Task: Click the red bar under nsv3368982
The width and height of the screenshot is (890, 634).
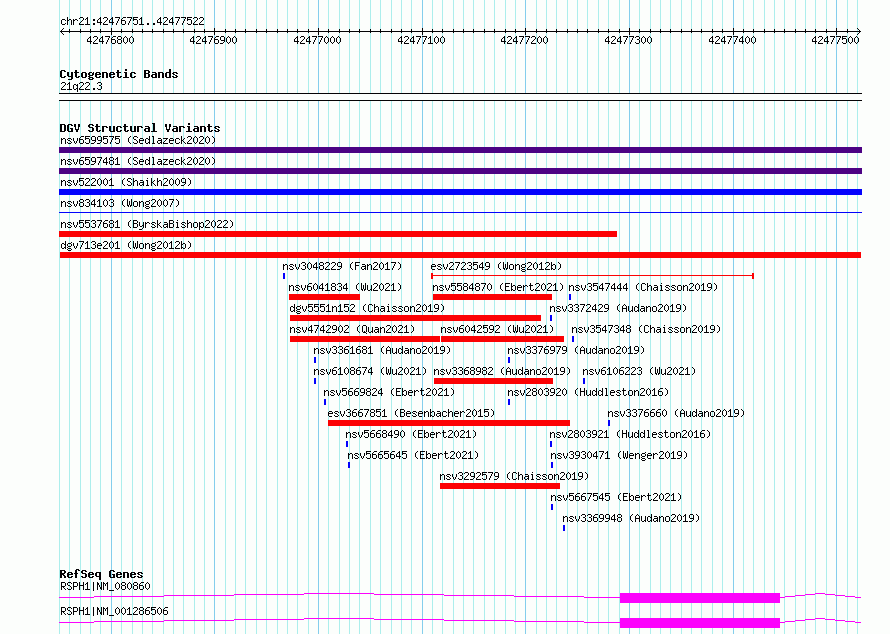Action: [x=493, y=381]
